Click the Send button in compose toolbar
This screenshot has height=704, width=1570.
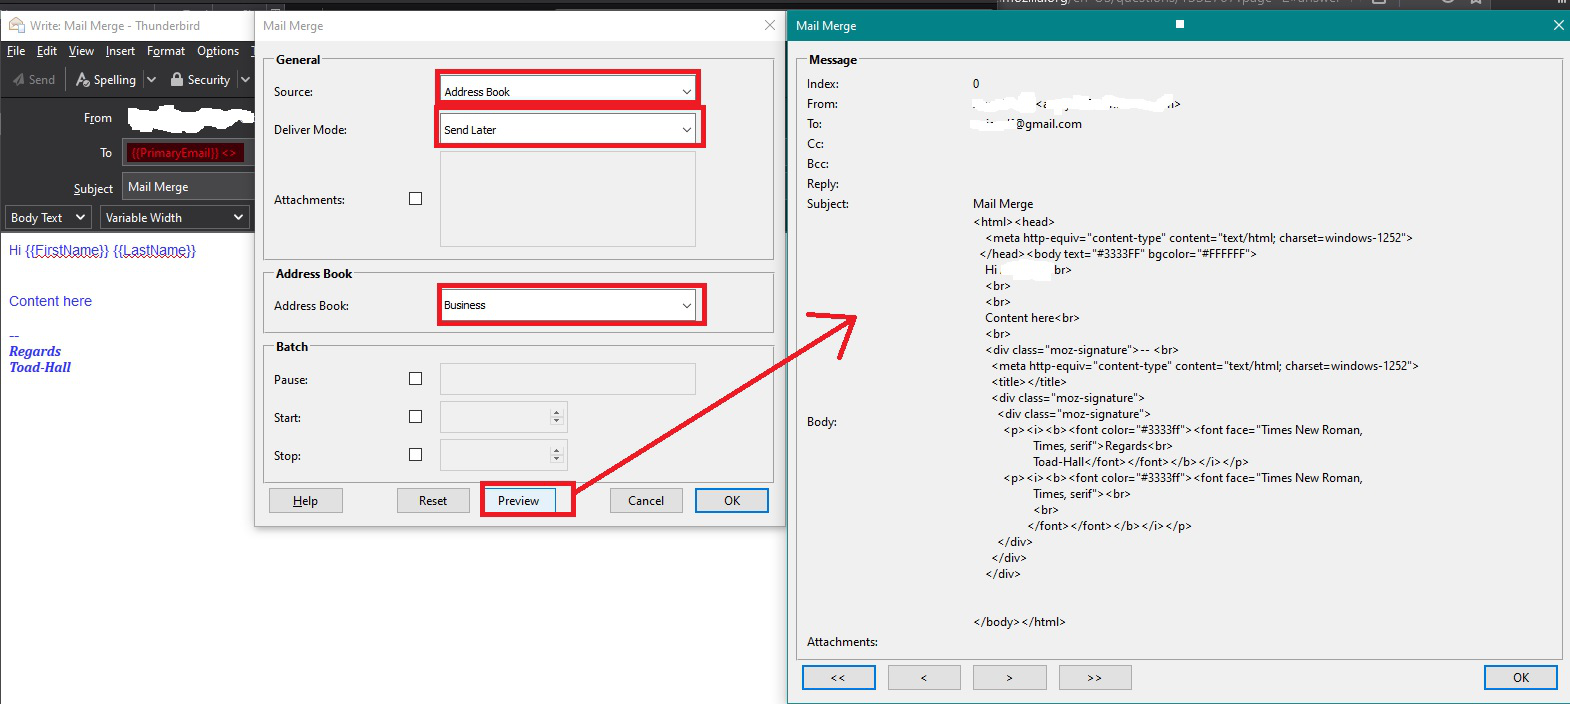point(34,80)
